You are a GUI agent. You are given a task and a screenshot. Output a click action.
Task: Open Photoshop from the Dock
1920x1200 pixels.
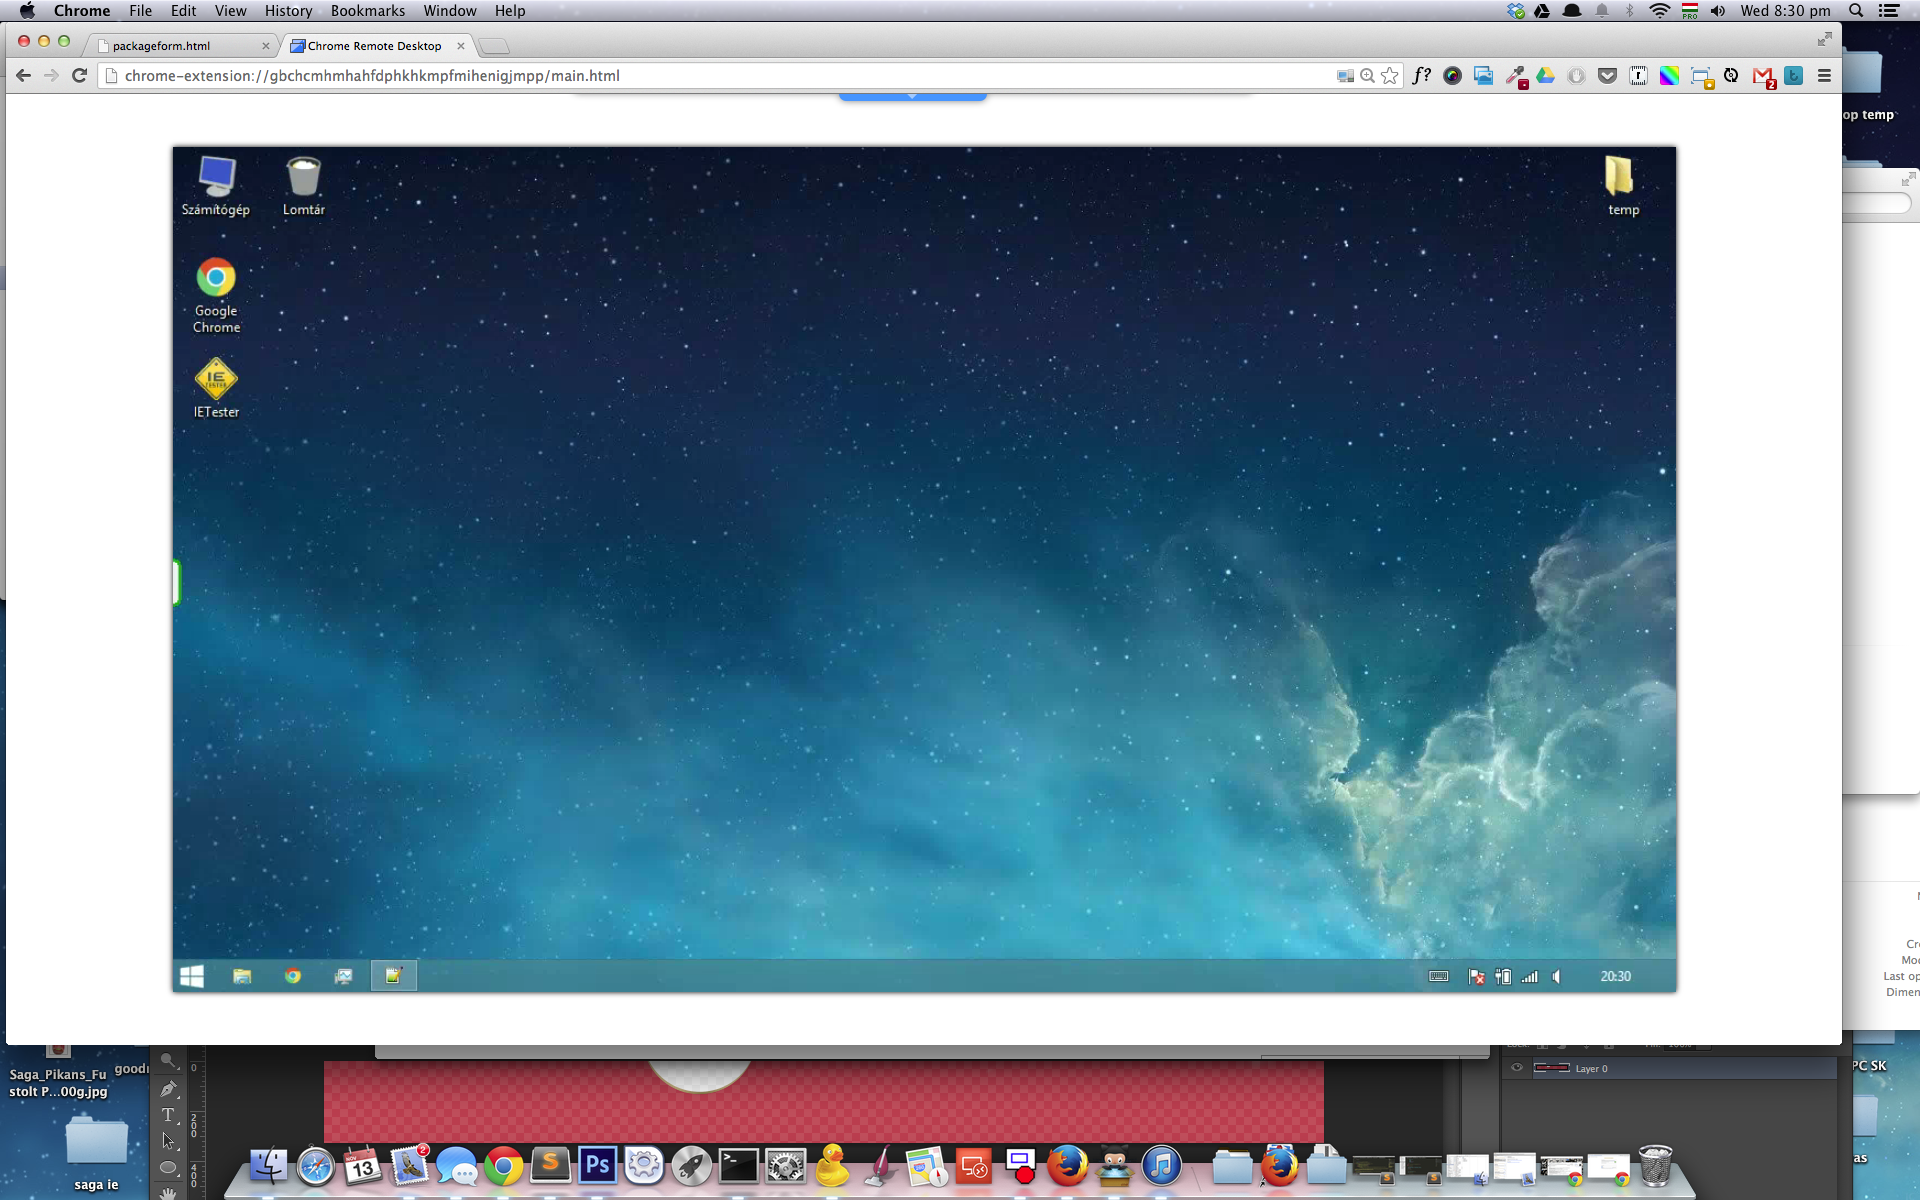(x=597, y=1165)
